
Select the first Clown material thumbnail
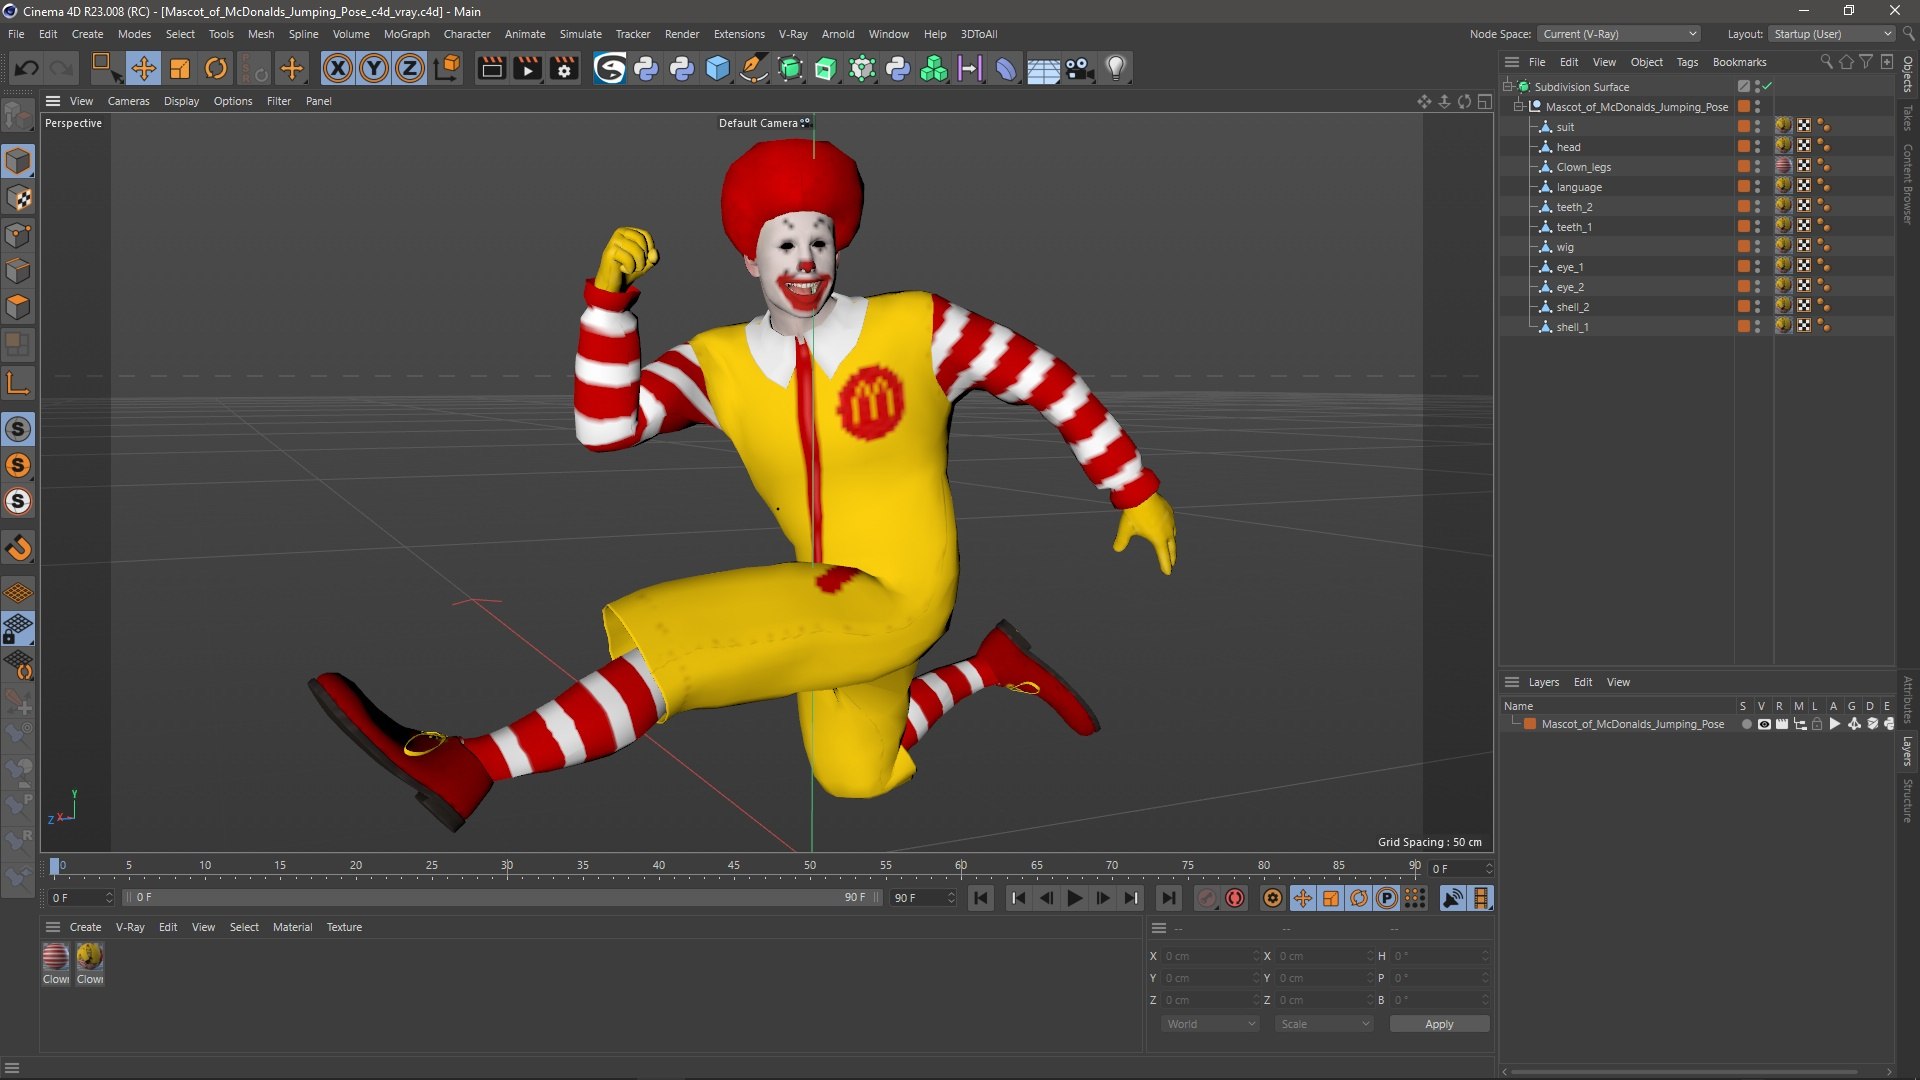56,958
